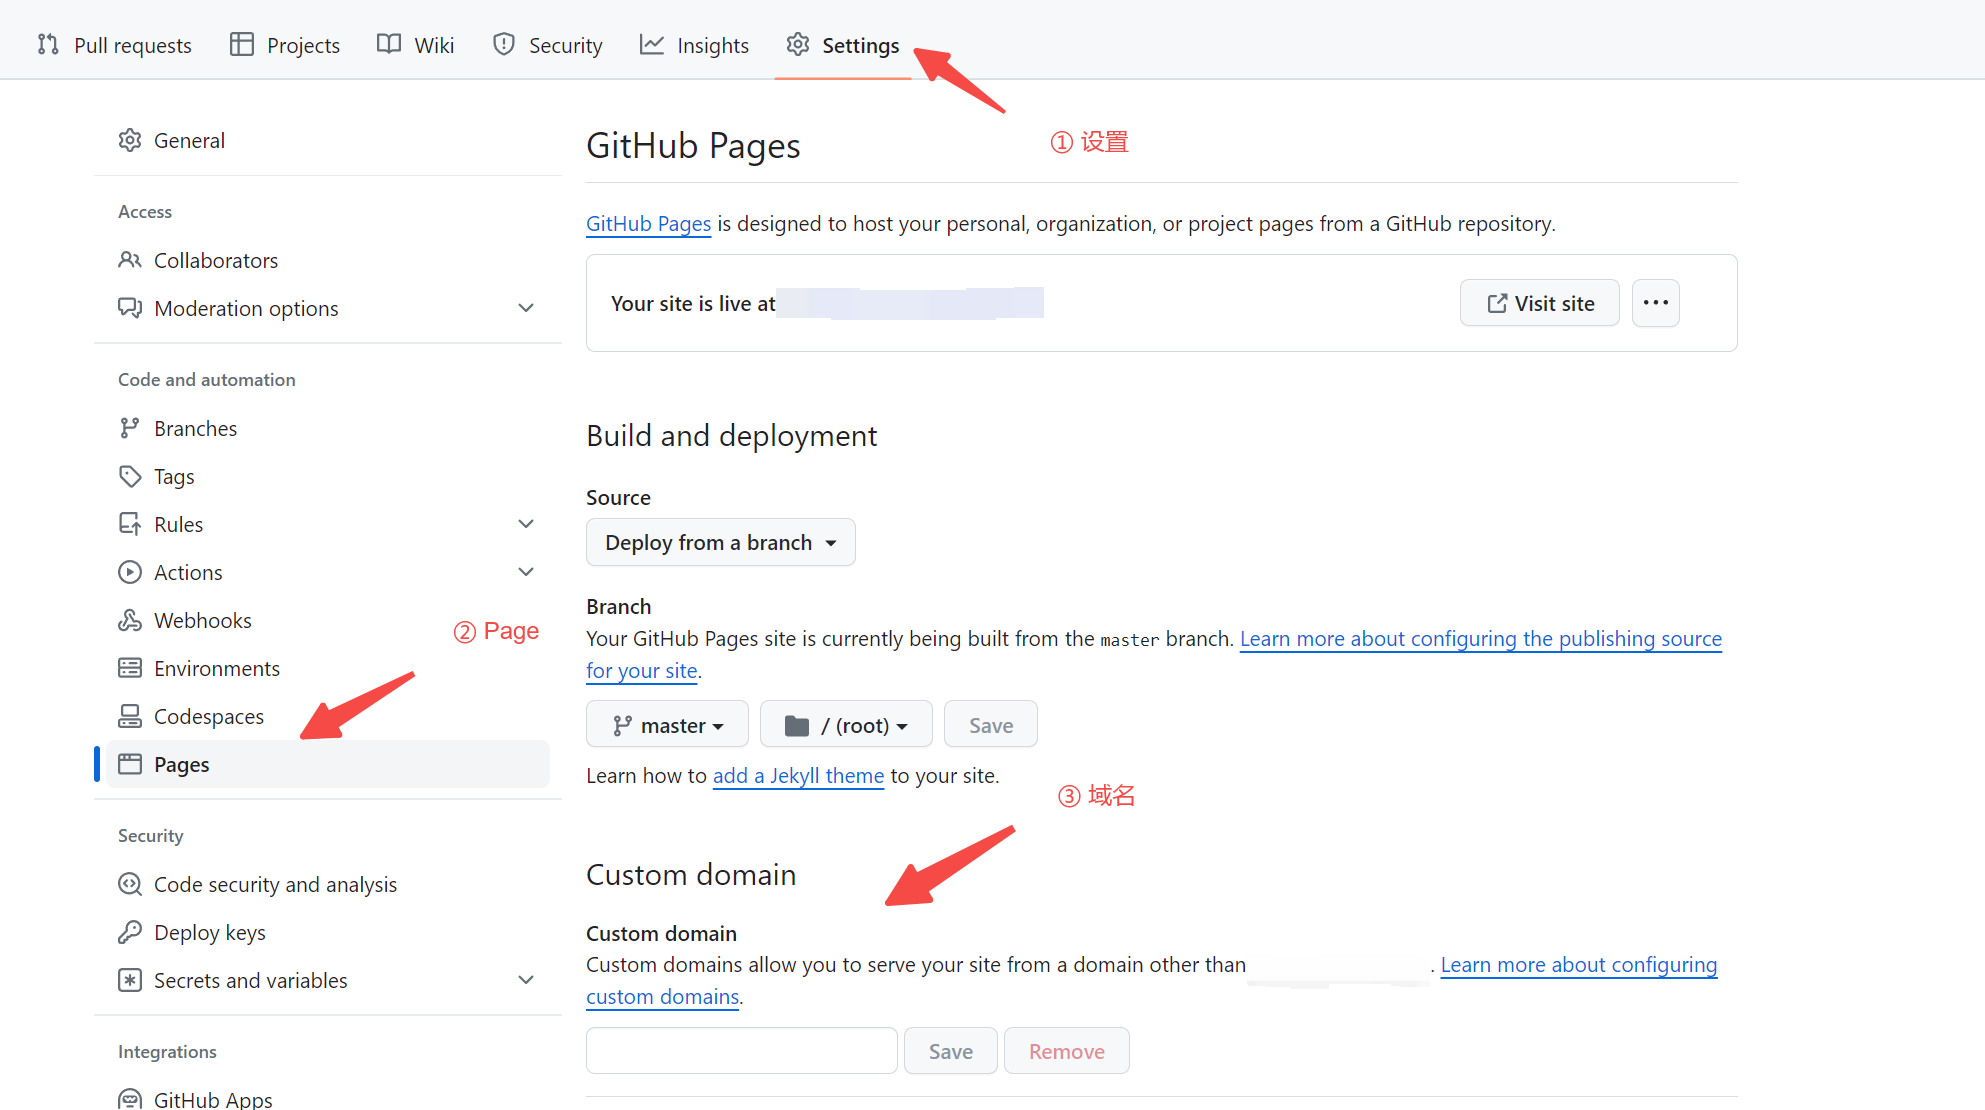The height and width of the screenshot is (1110, 1985).
Task: Click the Collaborators people icon
Action: click(x=130, y=260)
